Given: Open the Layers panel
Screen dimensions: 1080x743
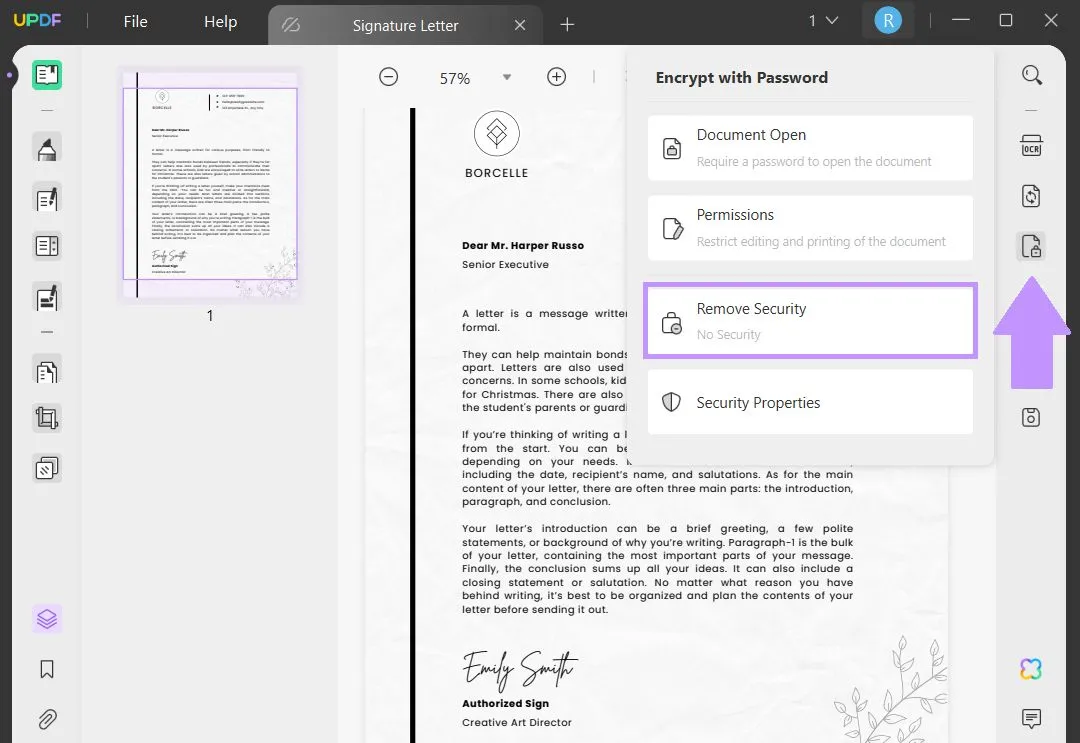Looking at the screenshot, I should pos(46,618).
